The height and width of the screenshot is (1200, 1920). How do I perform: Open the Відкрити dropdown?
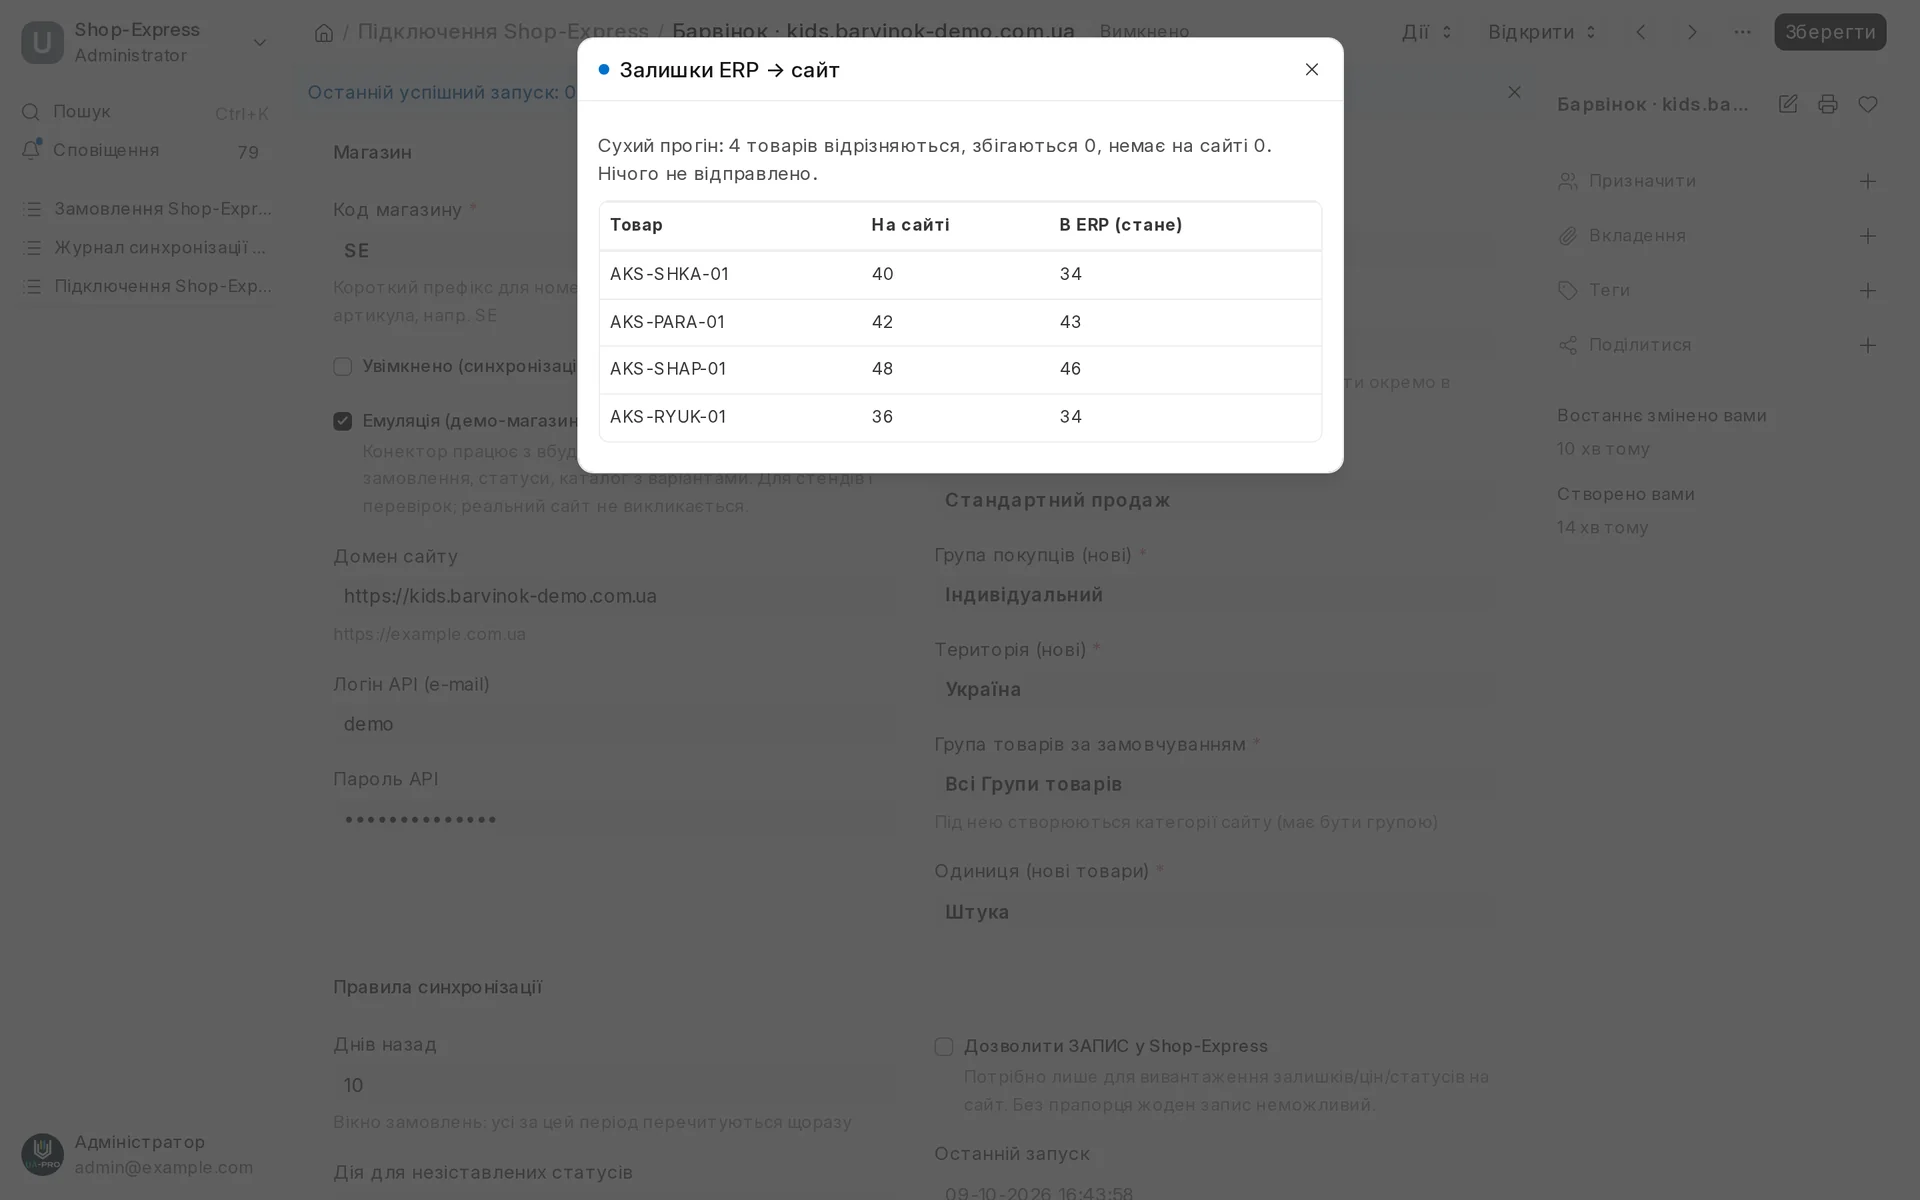coord(1542,32)
